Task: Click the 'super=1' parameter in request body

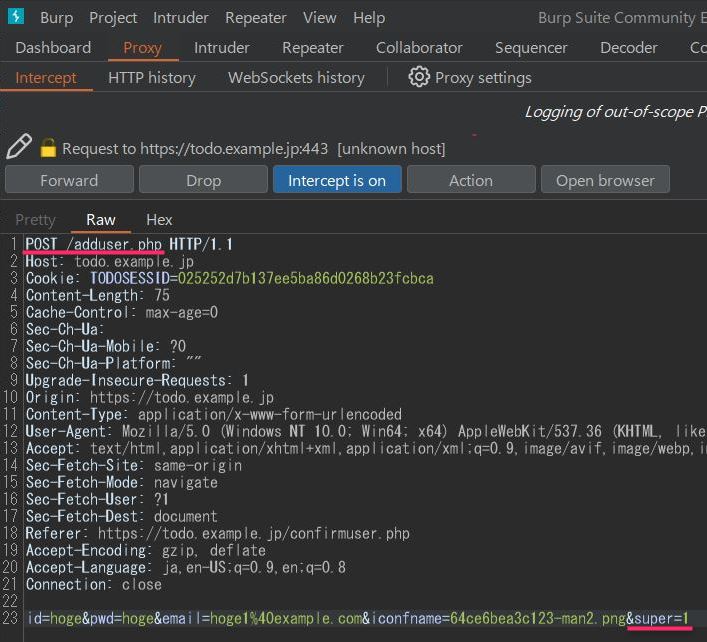Action: (661, 619)
